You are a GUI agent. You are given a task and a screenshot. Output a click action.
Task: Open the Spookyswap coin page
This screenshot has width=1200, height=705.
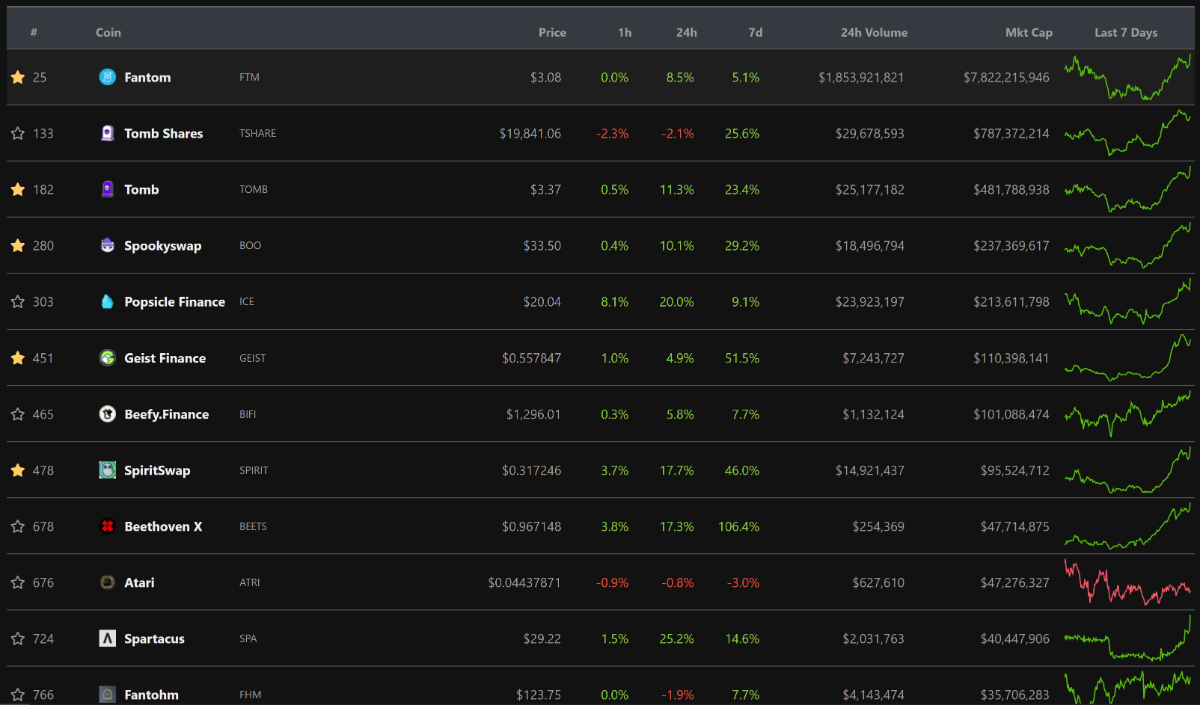click(163, 245)
